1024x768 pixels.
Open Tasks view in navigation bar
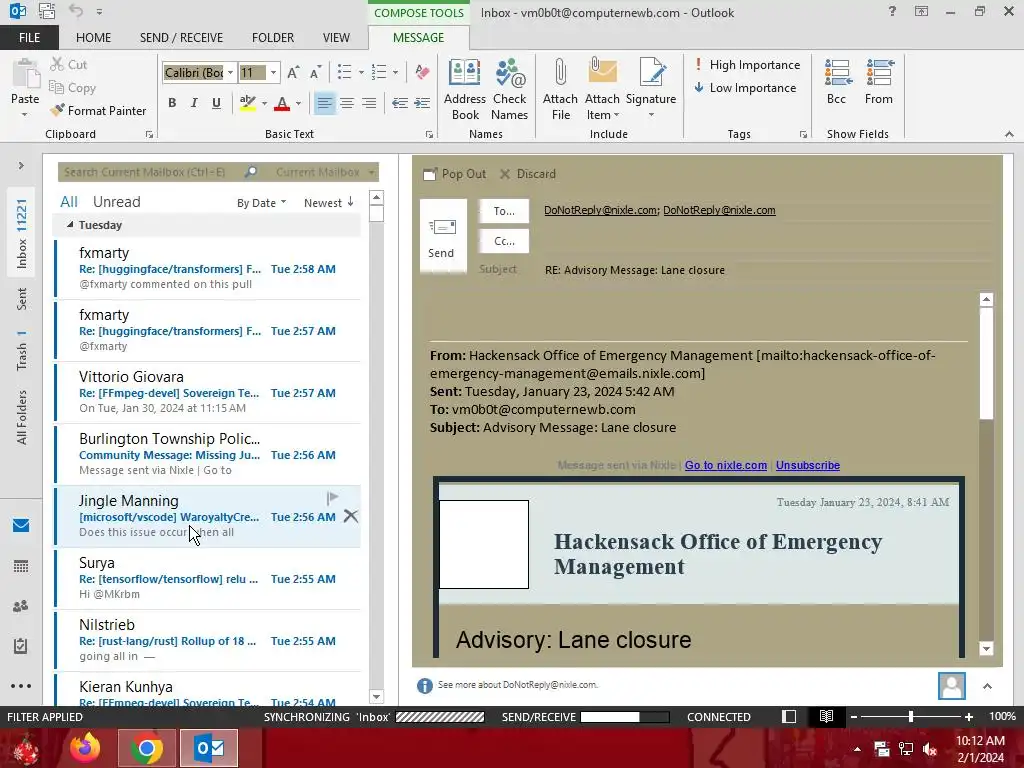tap(21, 646)
